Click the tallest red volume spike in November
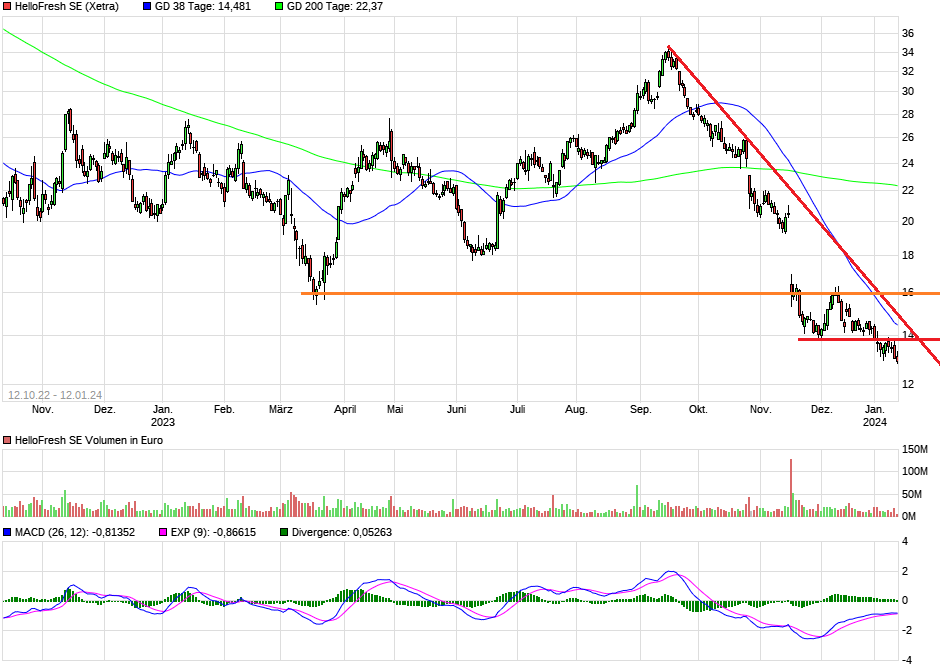 coord(791,487)
